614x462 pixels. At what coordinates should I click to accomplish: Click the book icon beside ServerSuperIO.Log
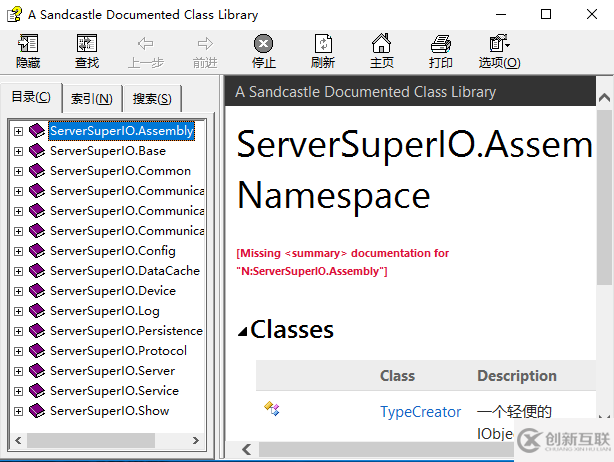point(37,310)
